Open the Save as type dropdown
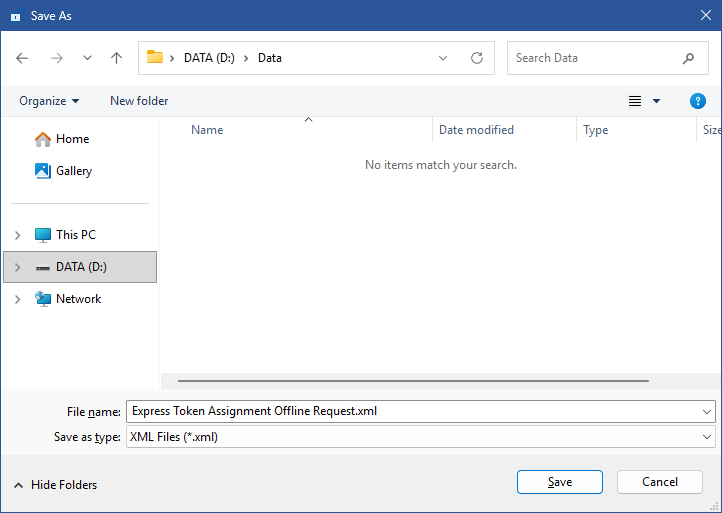Image resolution: width=722 pixels, height=513 pixels. pos(708,437)
